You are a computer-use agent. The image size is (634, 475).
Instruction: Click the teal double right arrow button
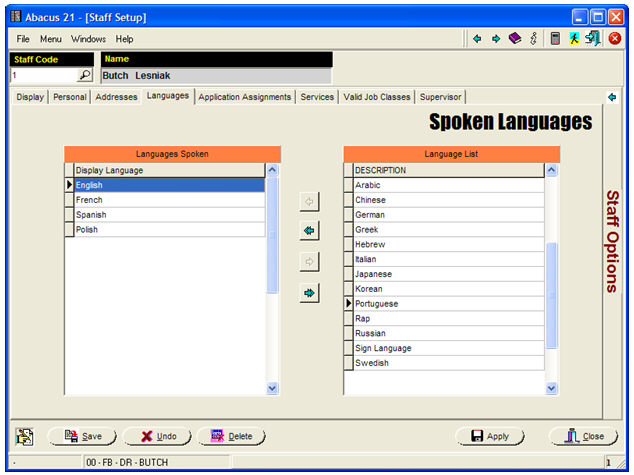[x=309, y=293]
